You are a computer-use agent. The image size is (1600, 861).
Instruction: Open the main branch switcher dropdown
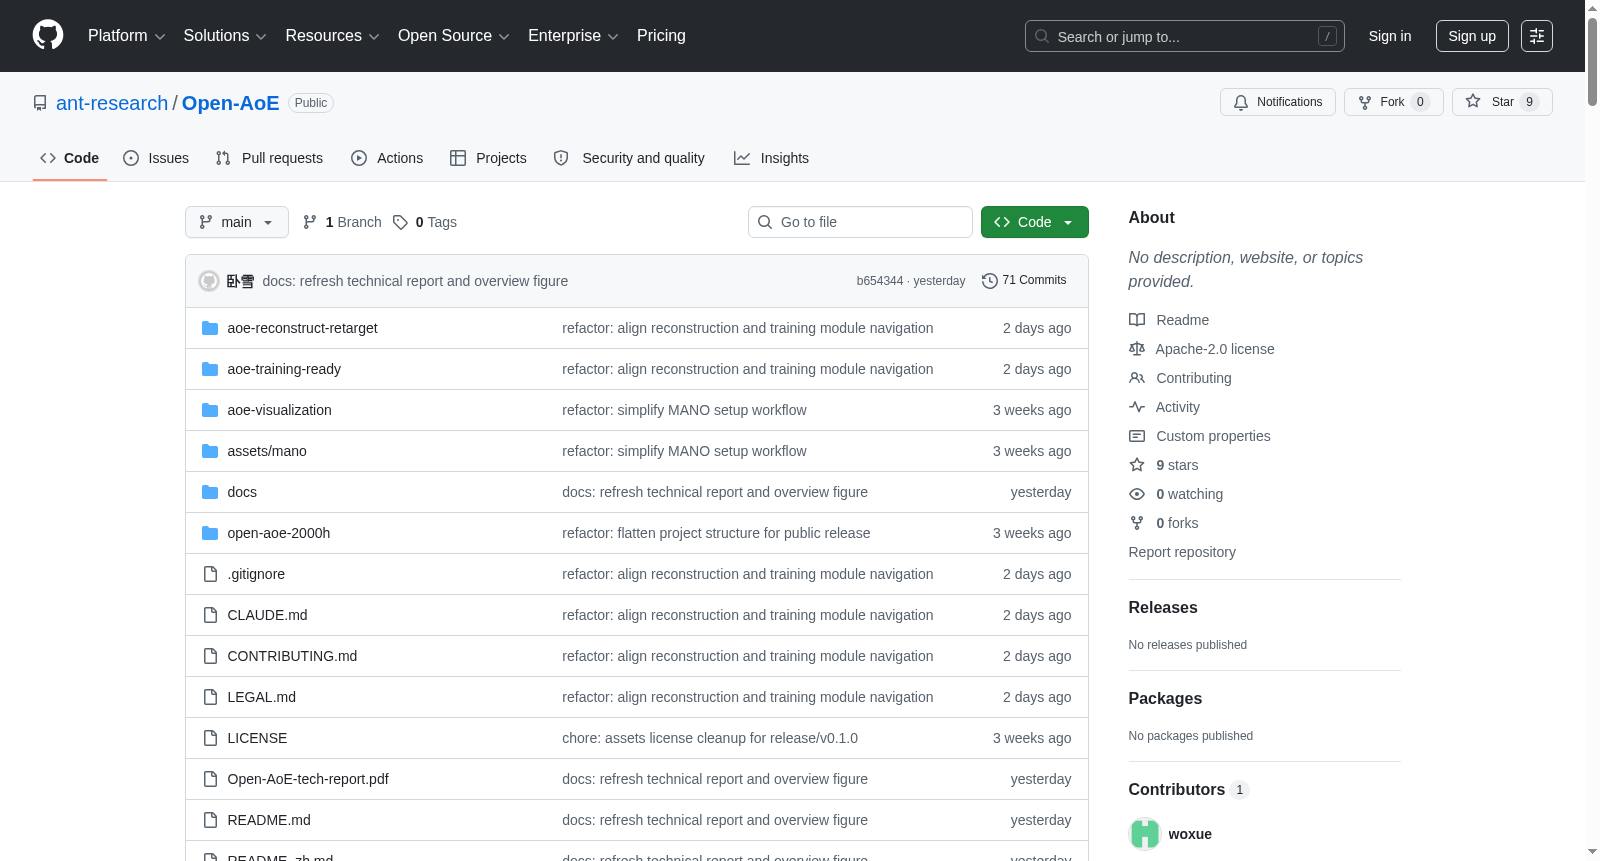point(237,222)
